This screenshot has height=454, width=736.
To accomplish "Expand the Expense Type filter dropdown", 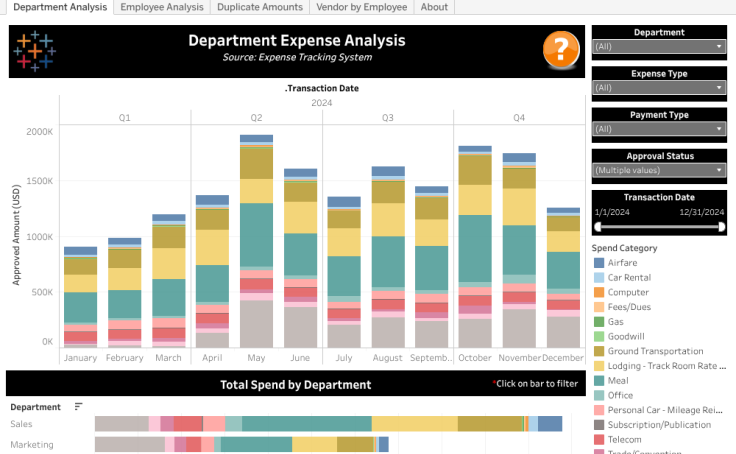I will tap(658, 88).
